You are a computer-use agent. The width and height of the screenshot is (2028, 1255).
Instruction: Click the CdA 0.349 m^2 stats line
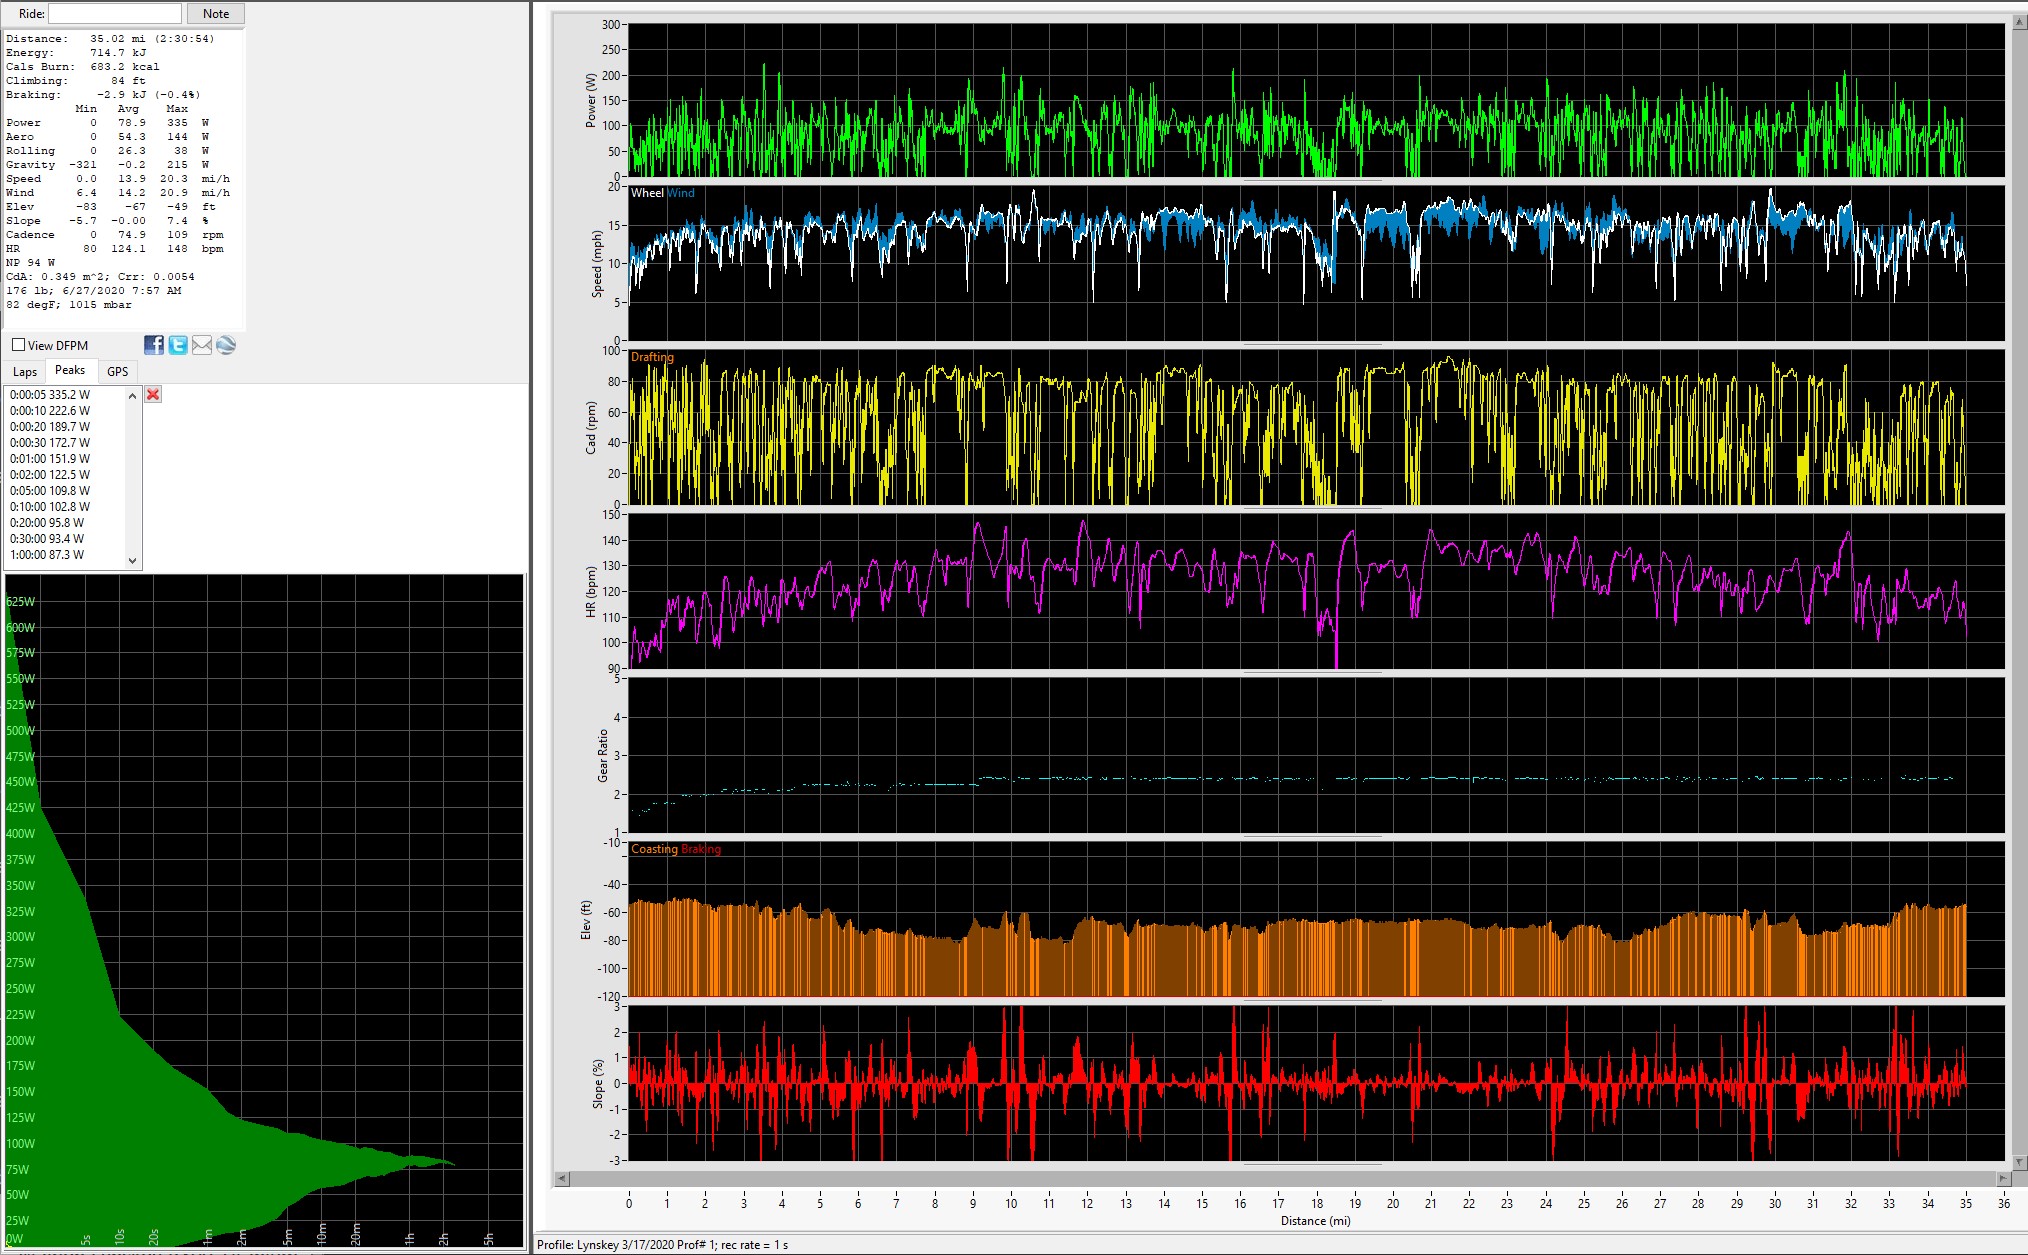tap(100, 277)
